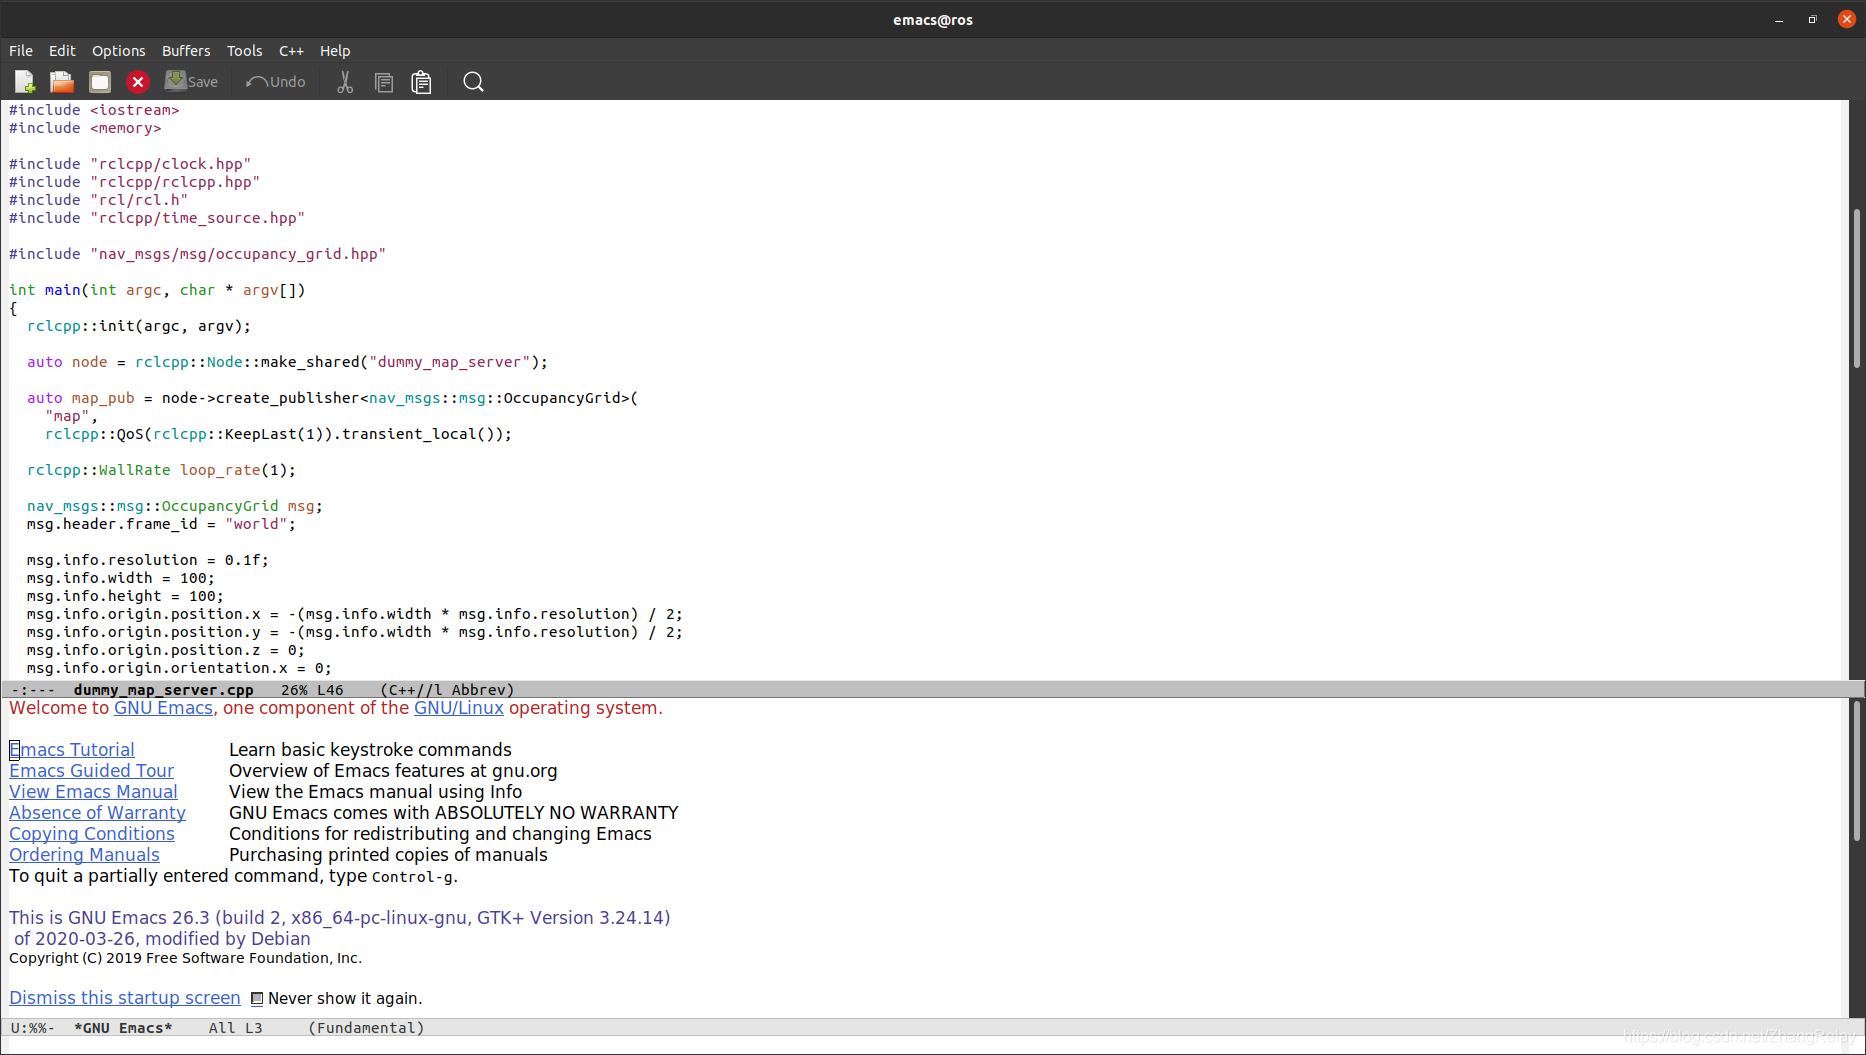Click the *GNU Emacs* buffer name in mode line
The image size is (1866, 1055).
(123, 1028)
